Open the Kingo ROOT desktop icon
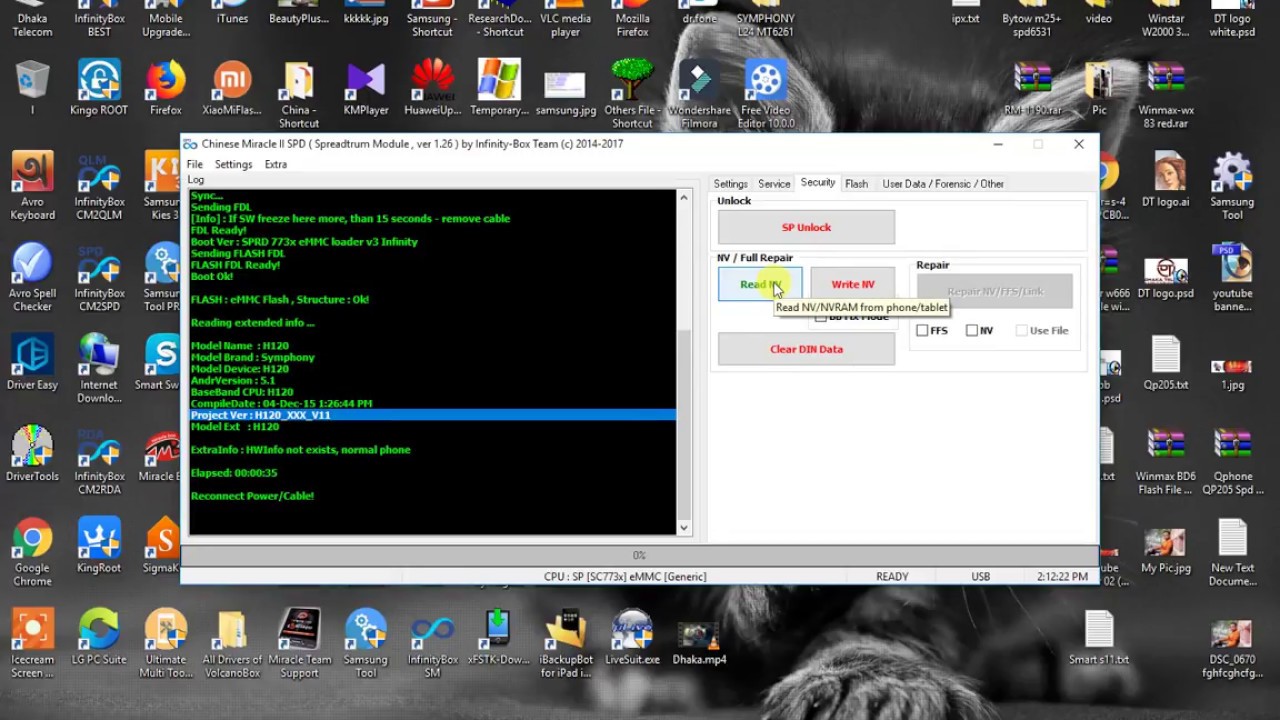The height and width of the screenshot is (720, 1280). click(x=99, y=88)
